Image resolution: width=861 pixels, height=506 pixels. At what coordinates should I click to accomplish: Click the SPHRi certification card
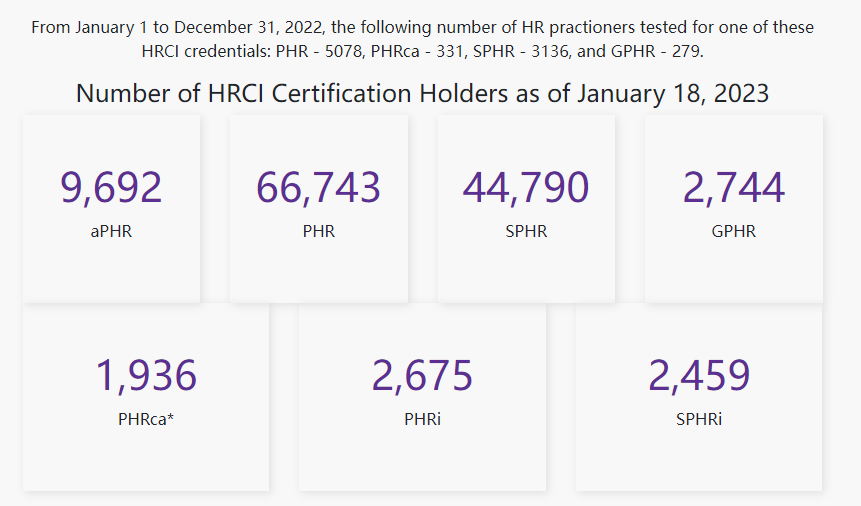pos(699,397)
